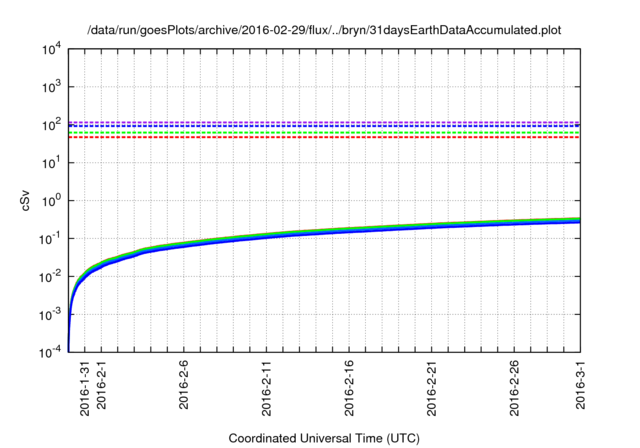Click the 2016-1-31 date tick label
Screen dimensions: 640x448
tap(84, 388)
